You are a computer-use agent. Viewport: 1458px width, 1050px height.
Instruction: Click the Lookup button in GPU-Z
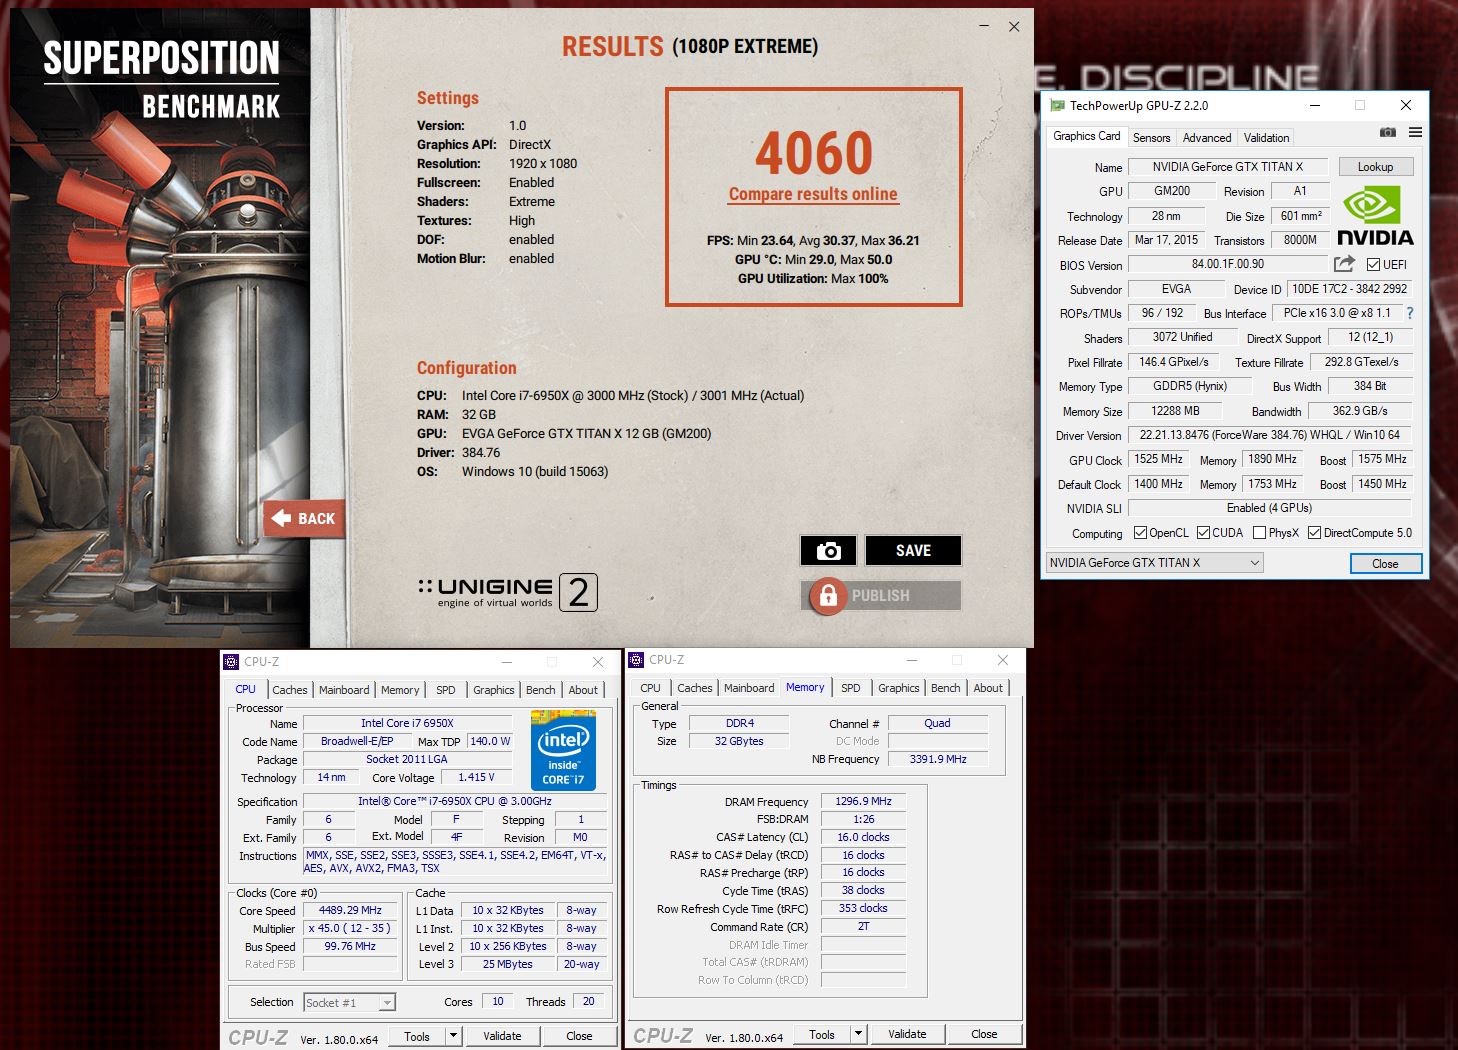[x=1375, y=167]
